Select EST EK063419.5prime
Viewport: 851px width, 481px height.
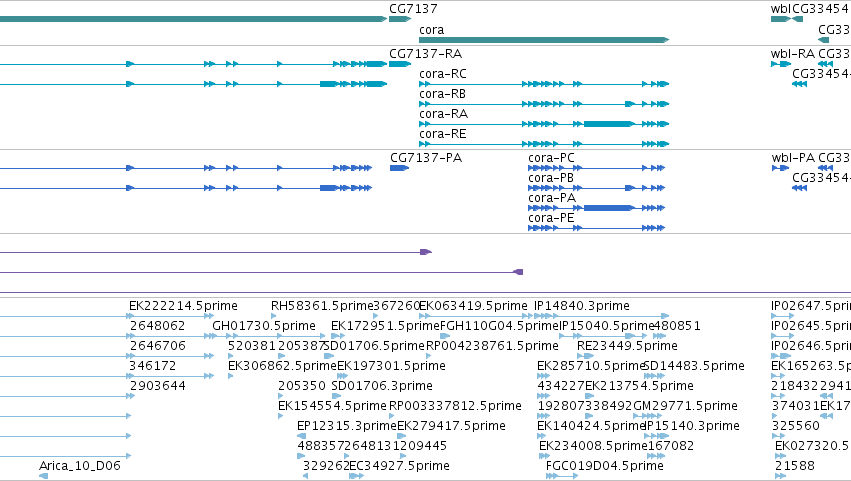point(473,306)
